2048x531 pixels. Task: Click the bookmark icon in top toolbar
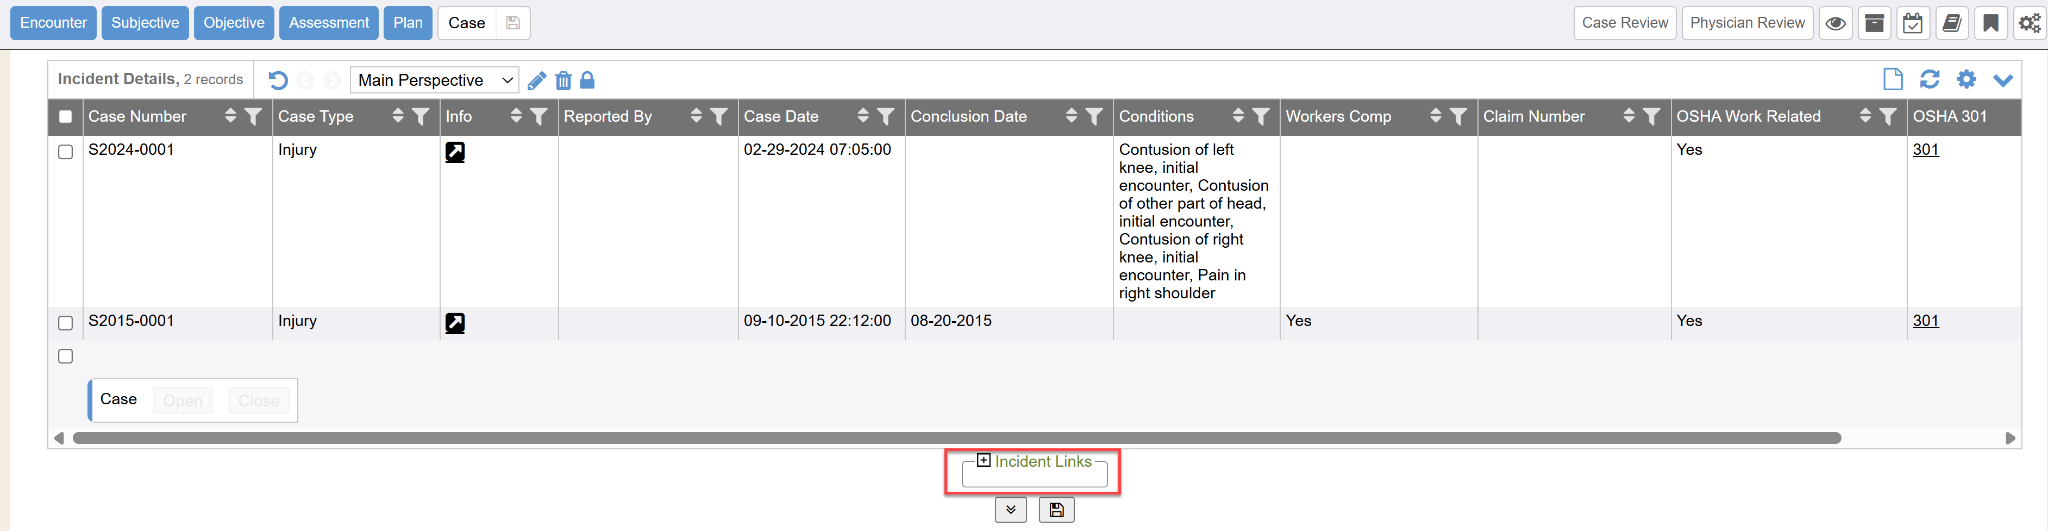1991,23
